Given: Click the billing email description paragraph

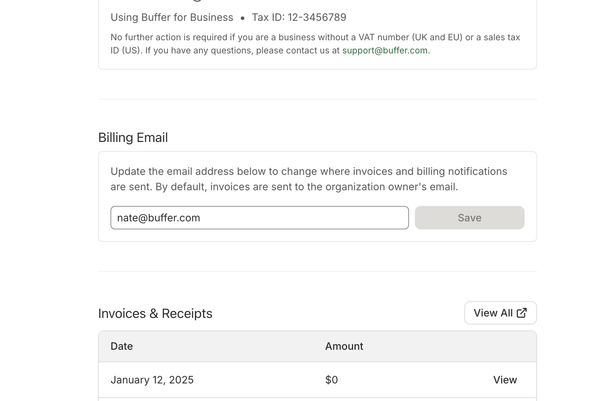Looking at the screenshot, I should tap(308, 179).
